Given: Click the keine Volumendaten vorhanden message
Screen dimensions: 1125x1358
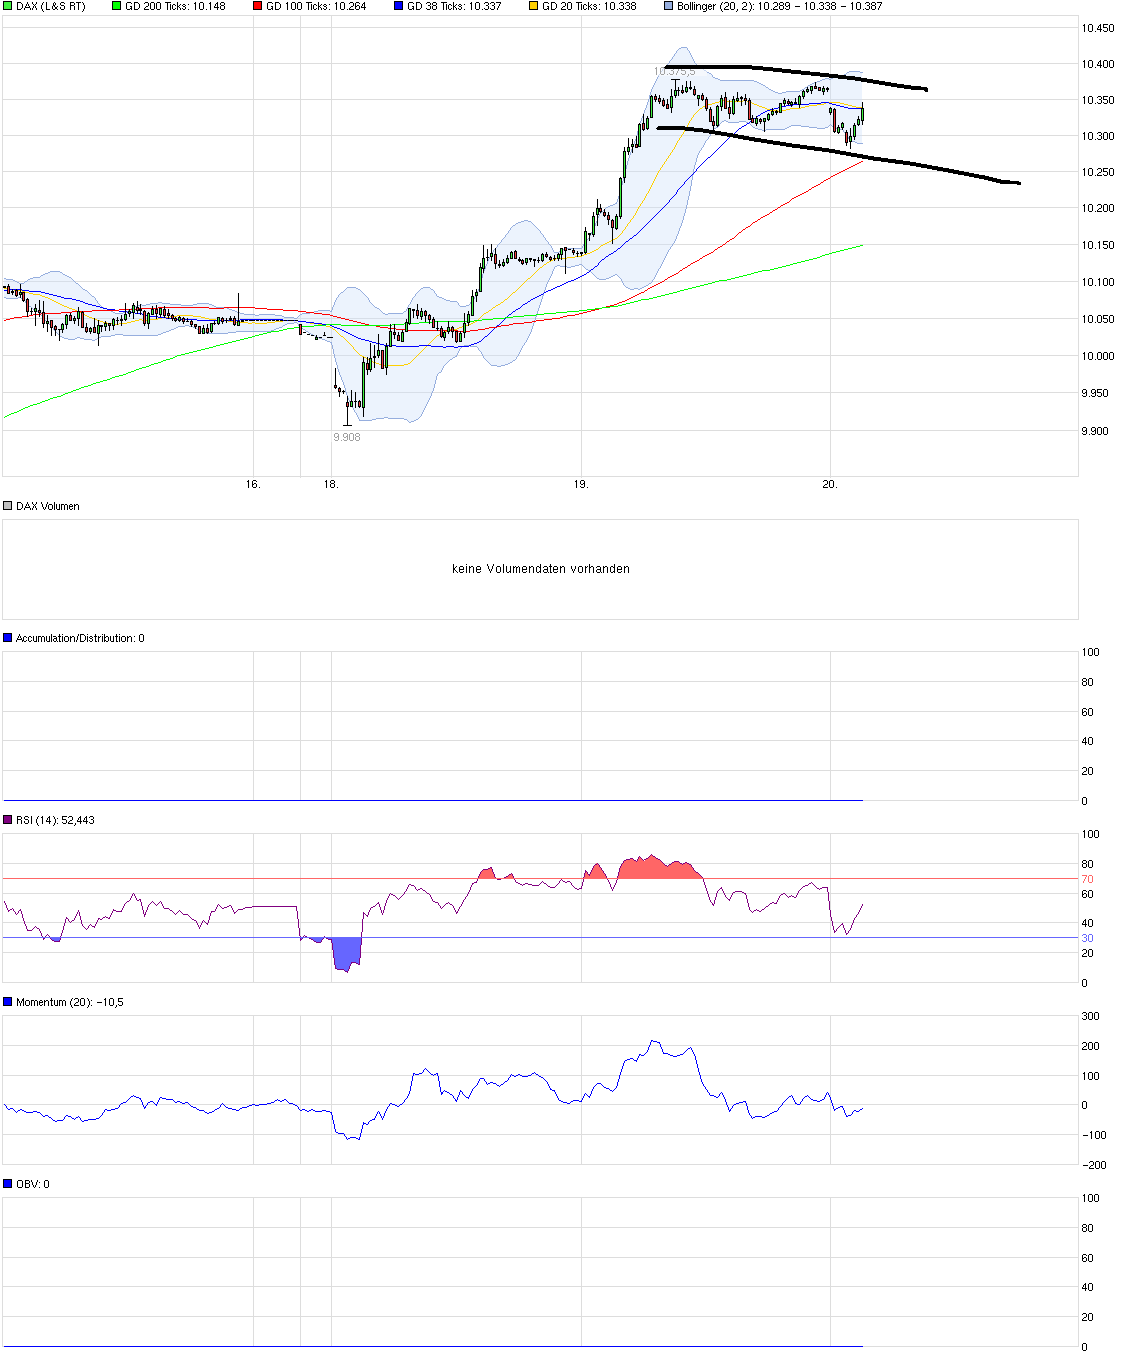Looking at the screenshot, I should click(540, 568).
